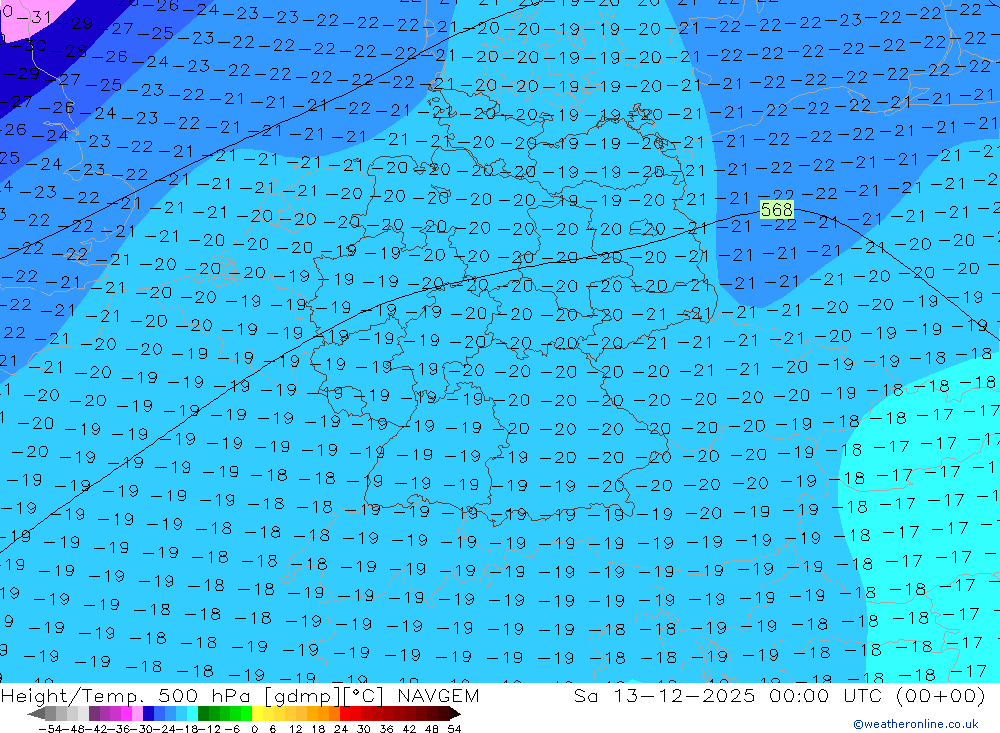This screenshot has width=1000, height=733.
Task: Click the '-54' legend scale value
Action: coord(50,729)
